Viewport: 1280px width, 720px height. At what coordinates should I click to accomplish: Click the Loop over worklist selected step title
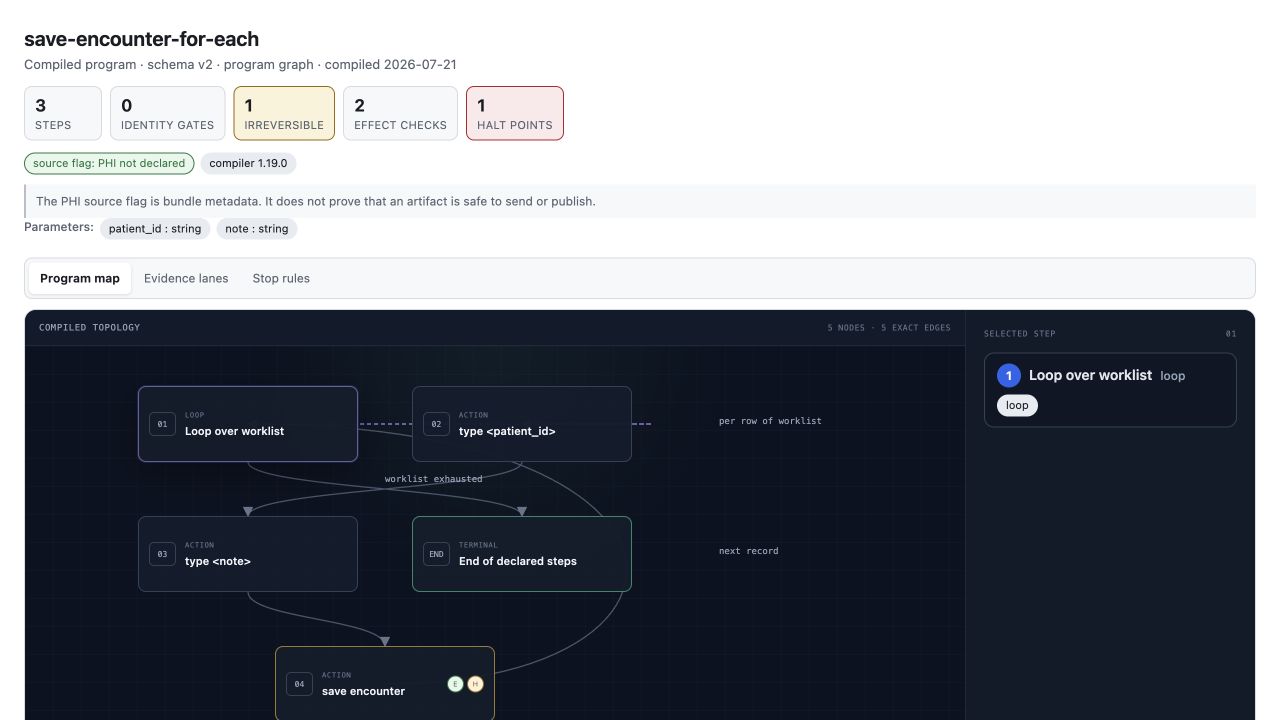[1090, 375]
